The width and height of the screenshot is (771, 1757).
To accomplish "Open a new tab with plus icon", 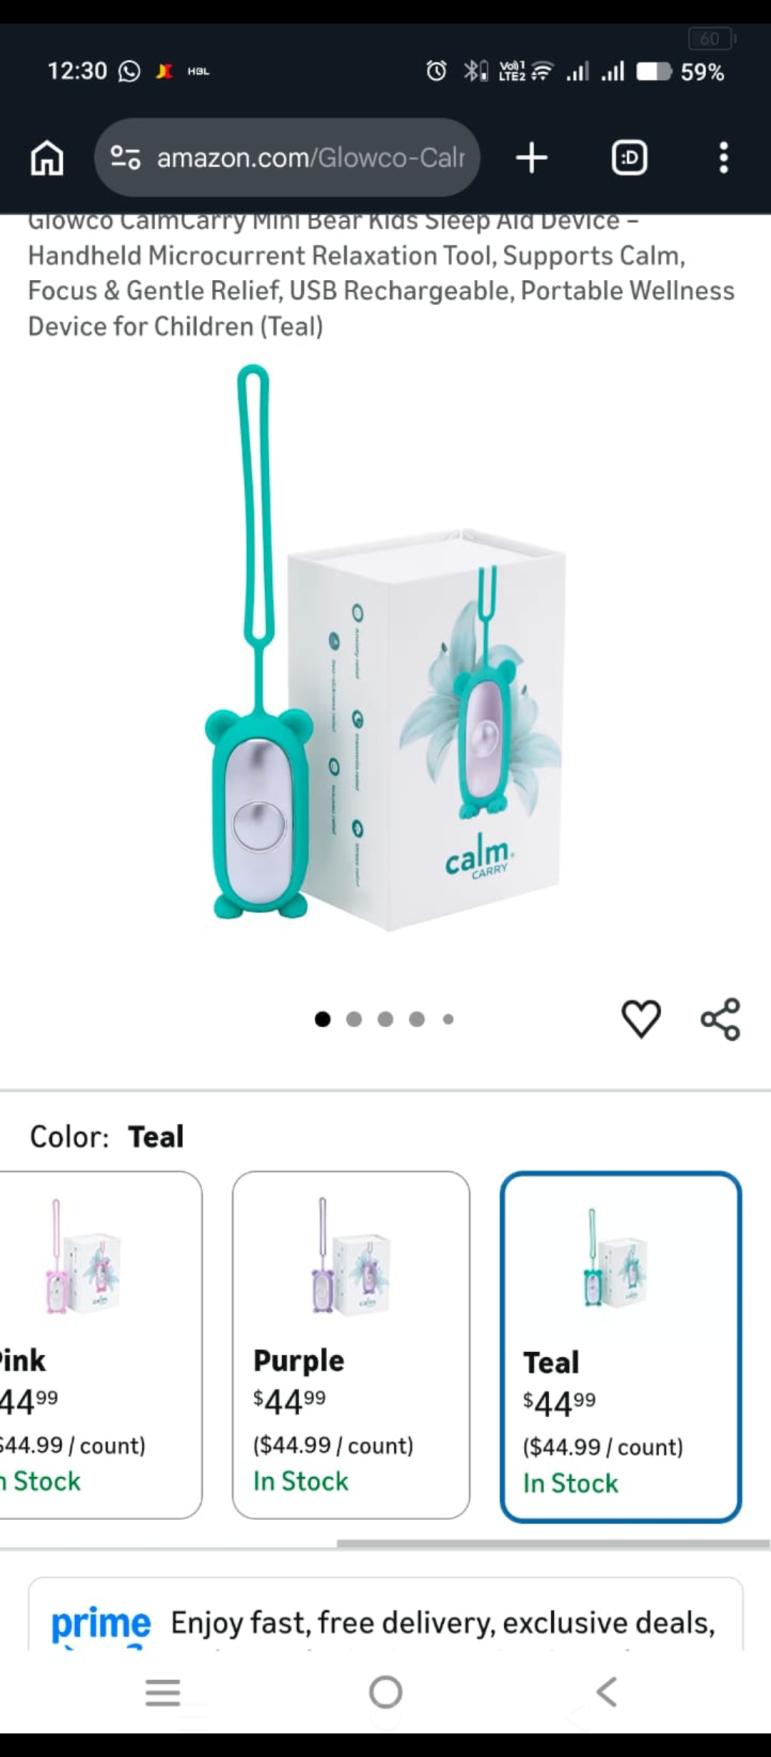I will (532, 158).
